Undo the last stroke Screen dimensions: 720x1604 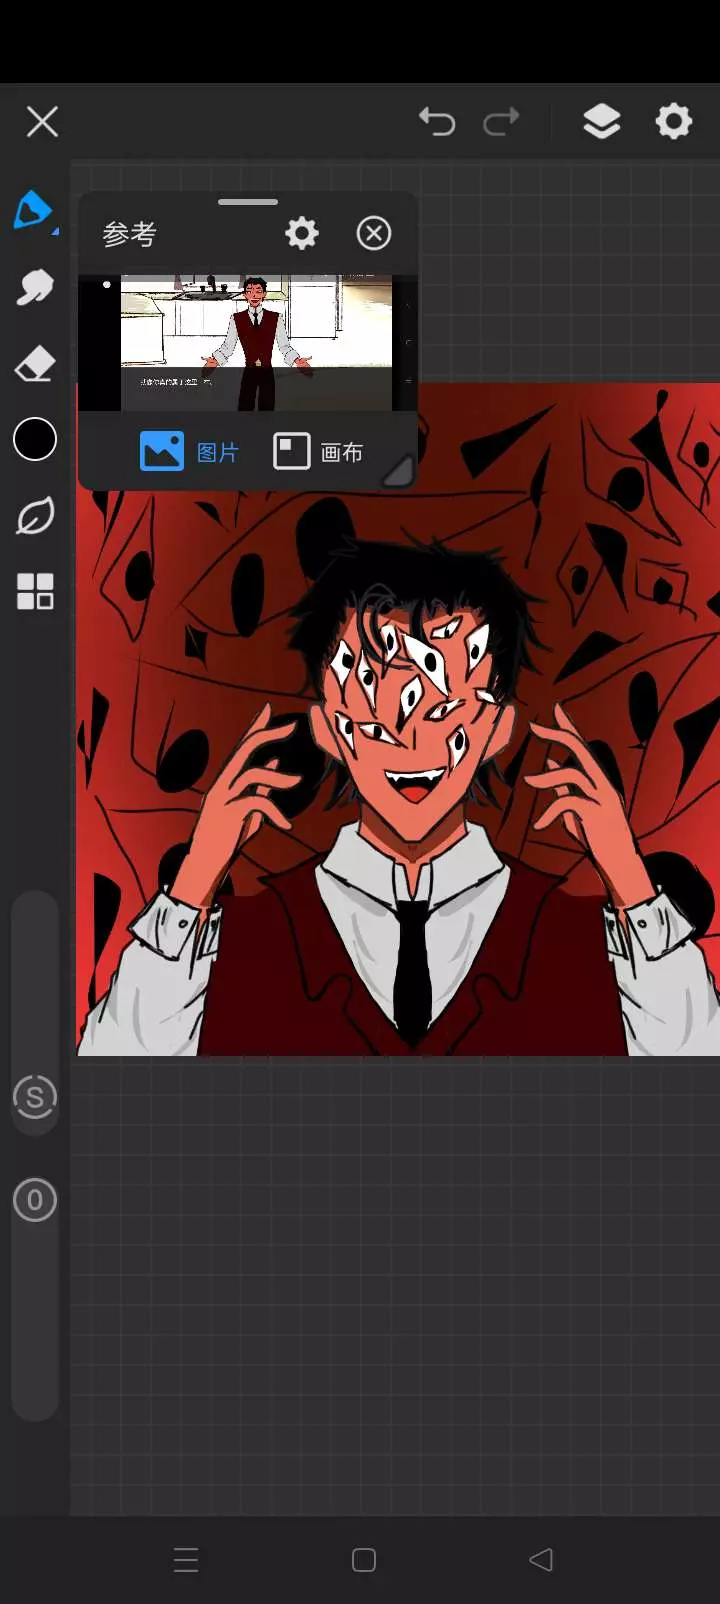[437, 122]
